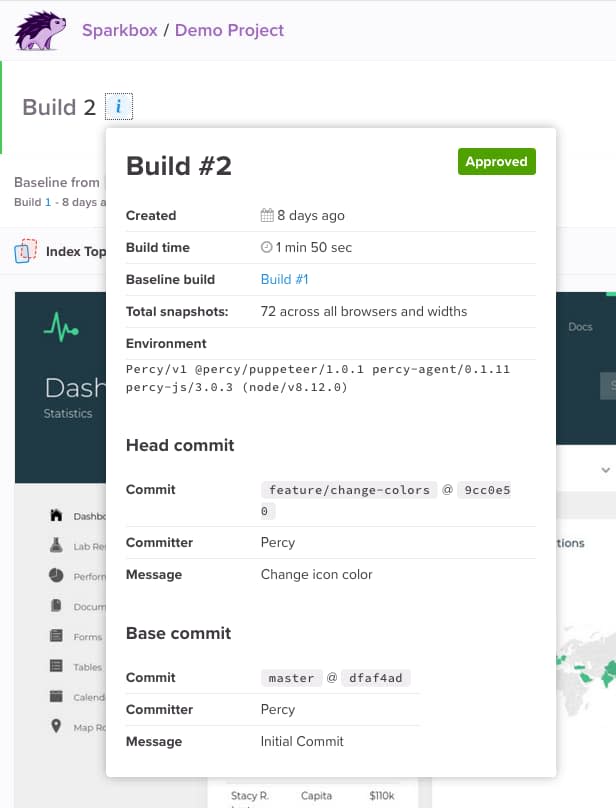Click the Head commit committer Percy

tap(278, 543)
